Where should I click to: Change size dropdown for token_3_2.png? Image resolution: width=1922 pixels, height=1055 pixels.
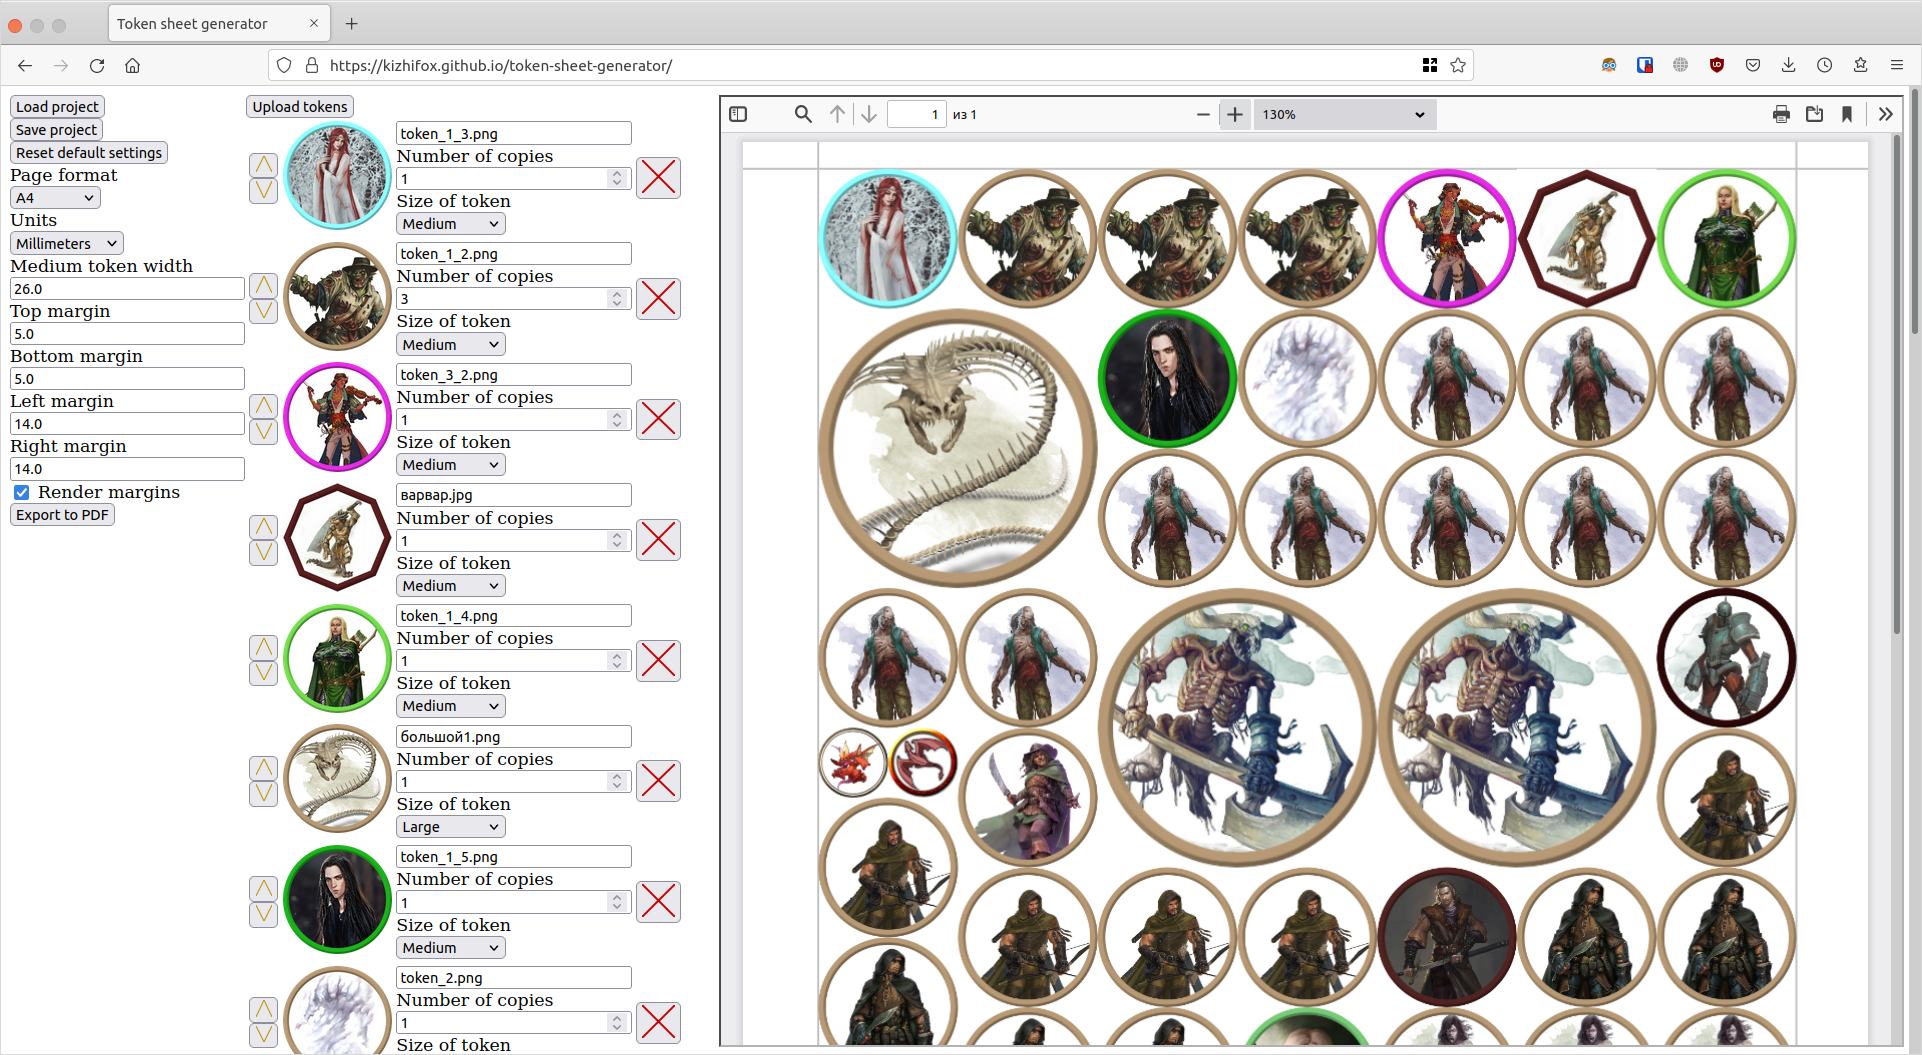(451, 465)
